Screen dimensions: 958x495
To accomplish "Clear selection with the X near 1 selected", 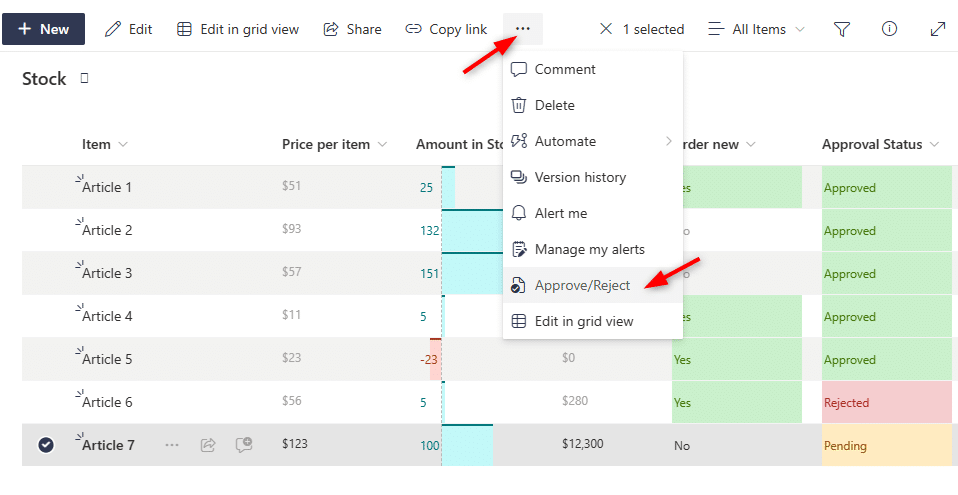I will (605, 29).
